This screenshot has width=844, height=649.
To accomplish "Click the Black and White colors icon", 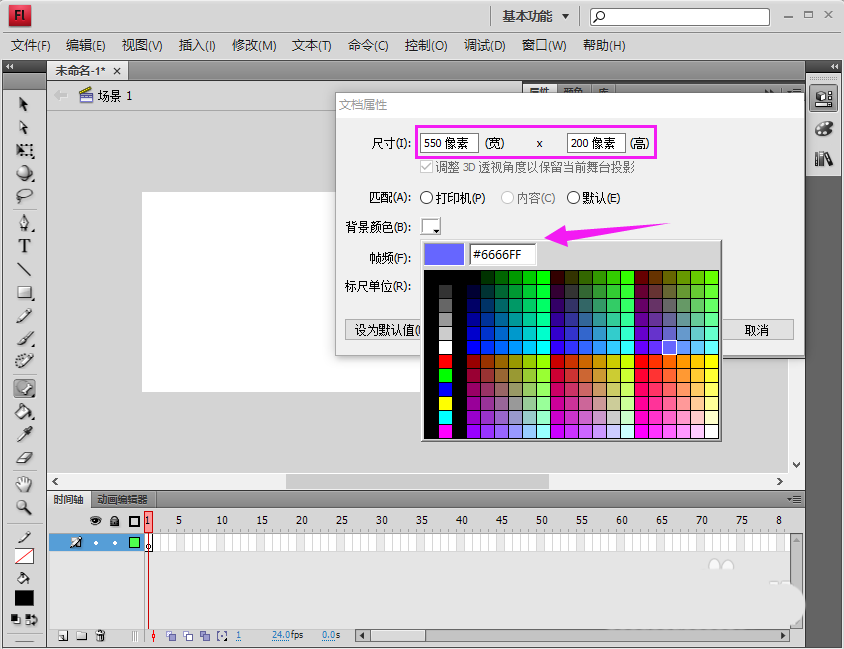I will coord(16,620).
